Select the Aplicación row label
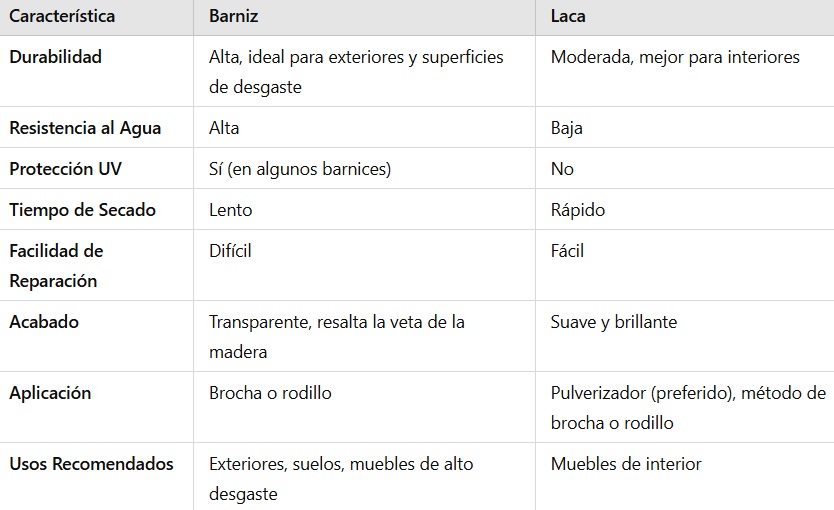The width and height of the screenshot is (834, 510). coord(50,393)
